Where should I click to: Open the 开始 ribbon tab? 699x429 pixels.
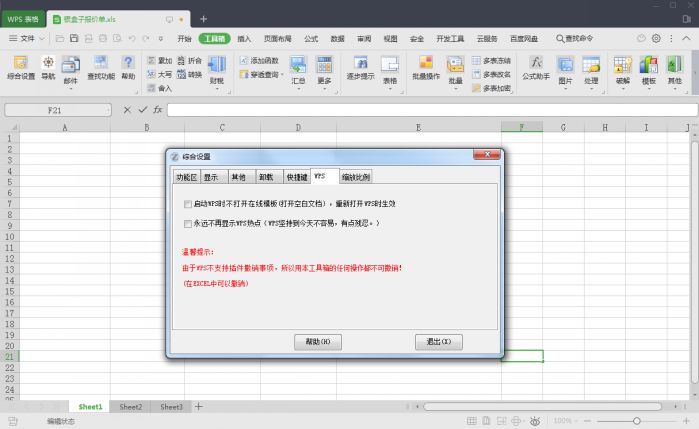tap(184, 39)
